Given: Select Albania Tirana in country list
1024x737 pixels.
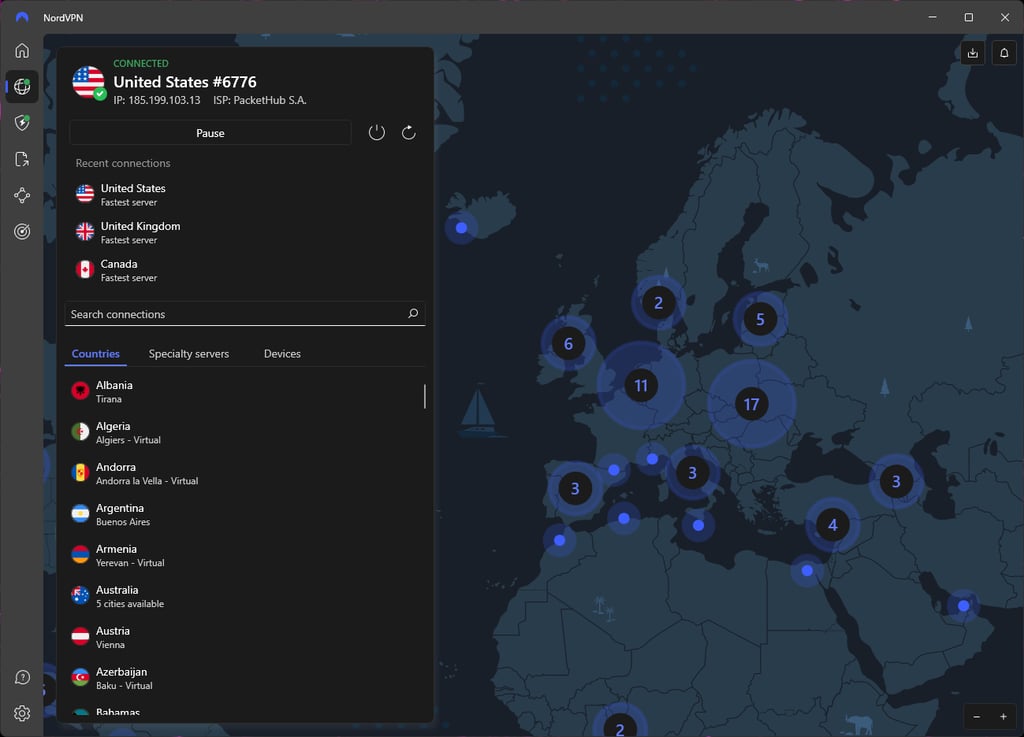Looking at the screenshot, I should 245,392.
